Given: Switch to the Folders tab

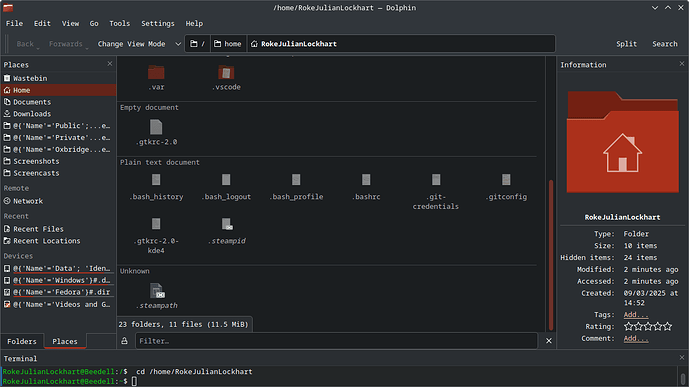Looking at the screenshot, I should tap(22, 341).
